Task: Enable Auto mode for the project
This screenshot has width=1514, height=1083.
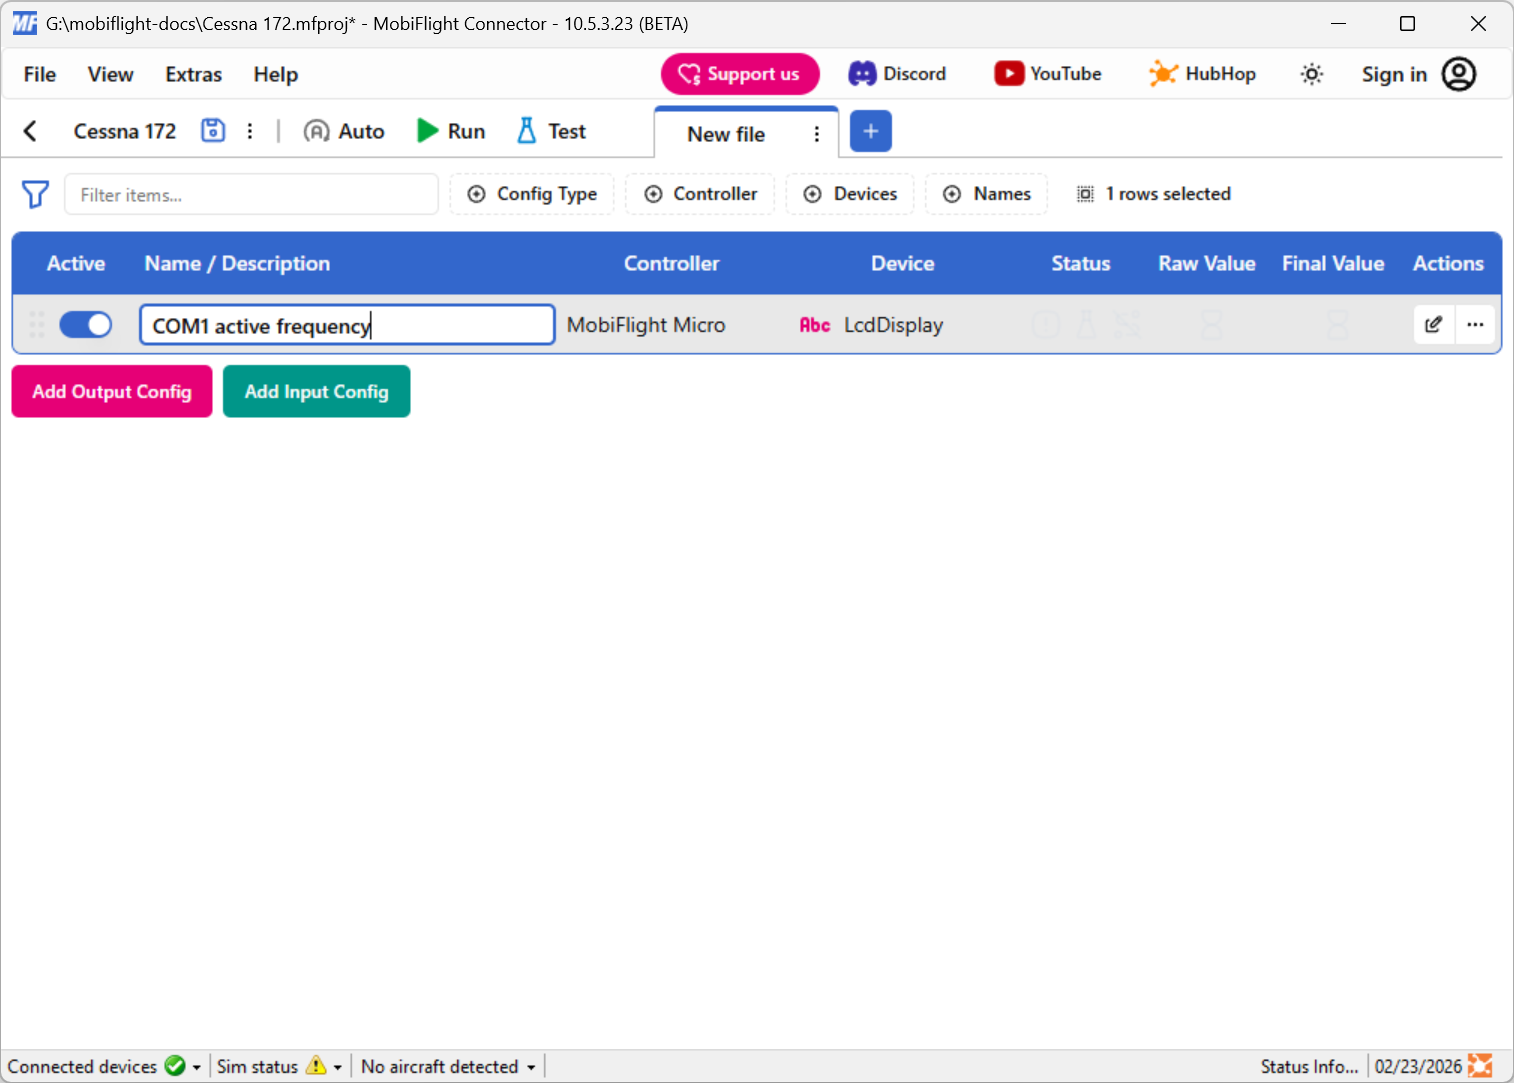Action: click(343, 130)
